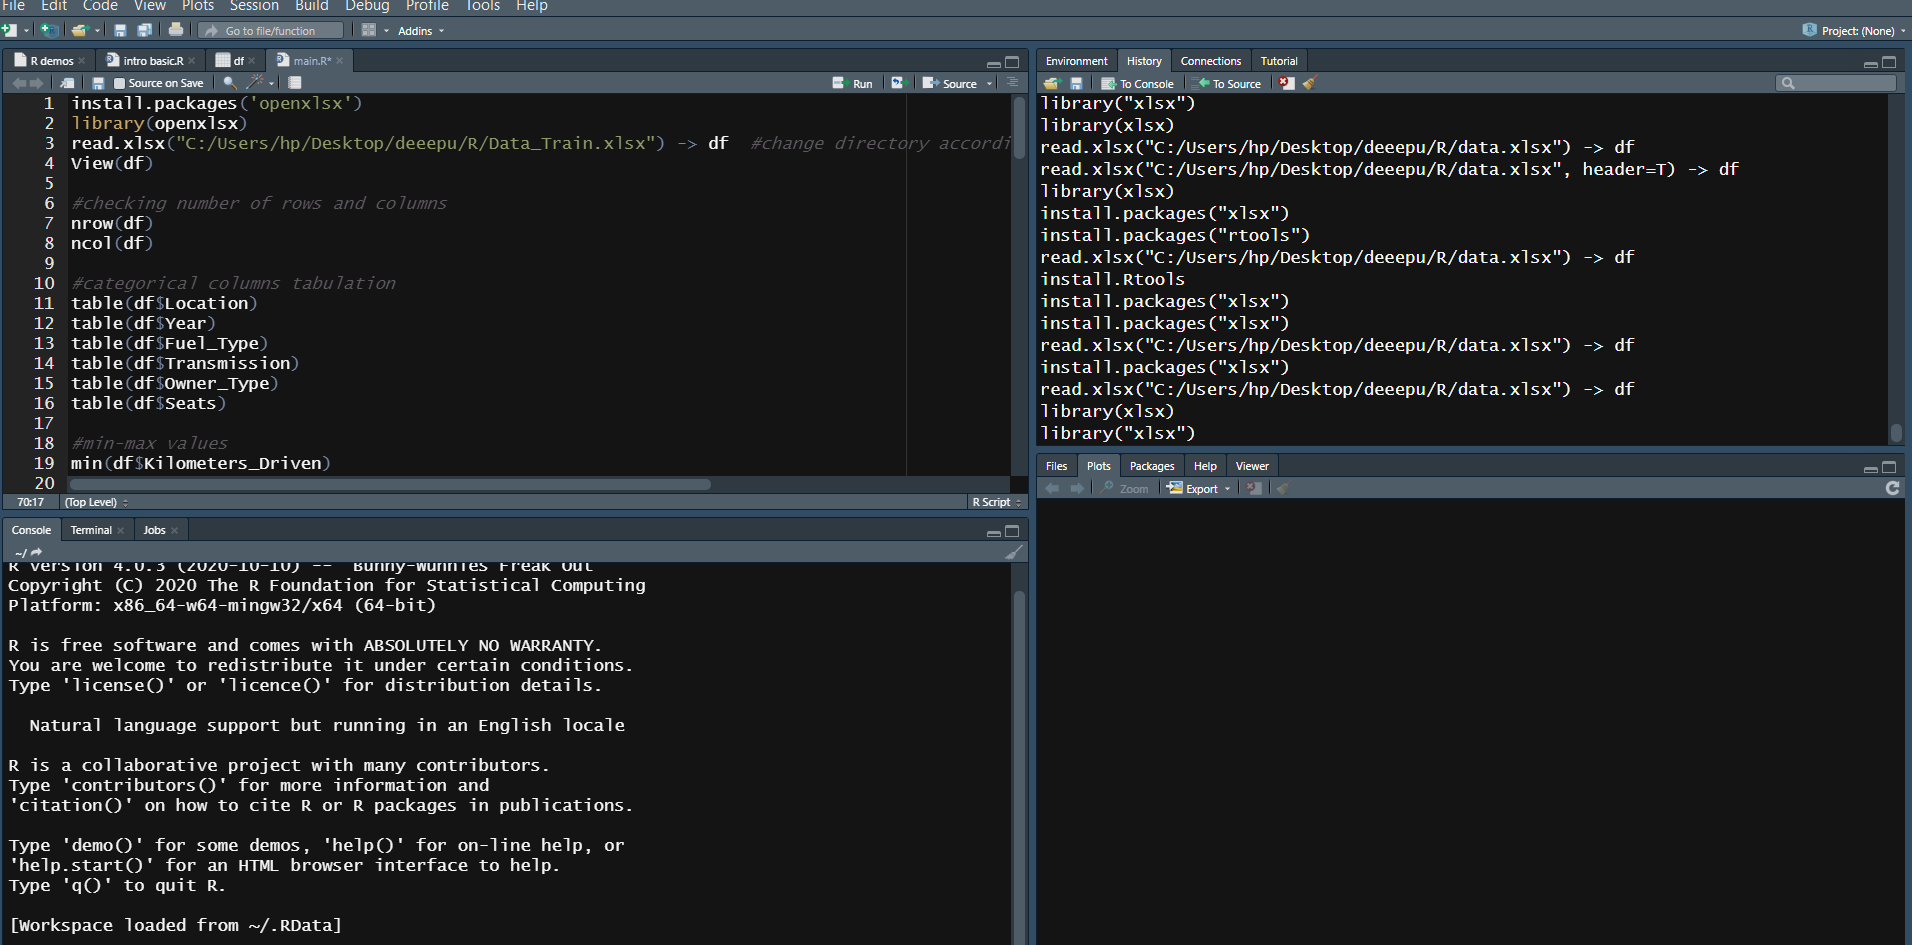Viewport: 1912px width, 945px height.
Task: Click the History search field
Action: [x=1837, y=83]
